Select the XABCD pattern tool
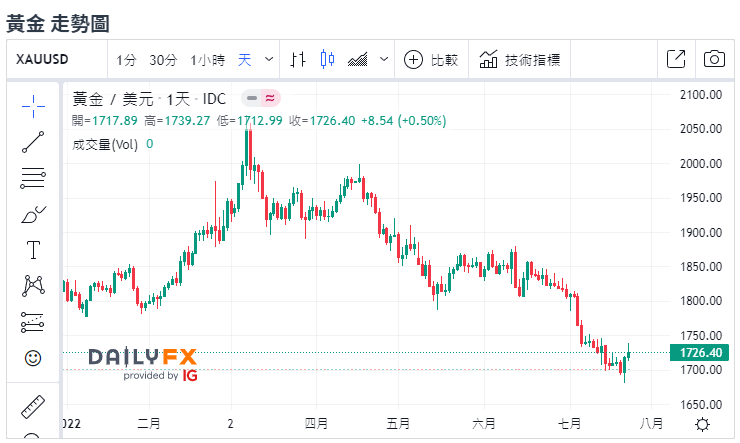740x443 pixels. 33,286
